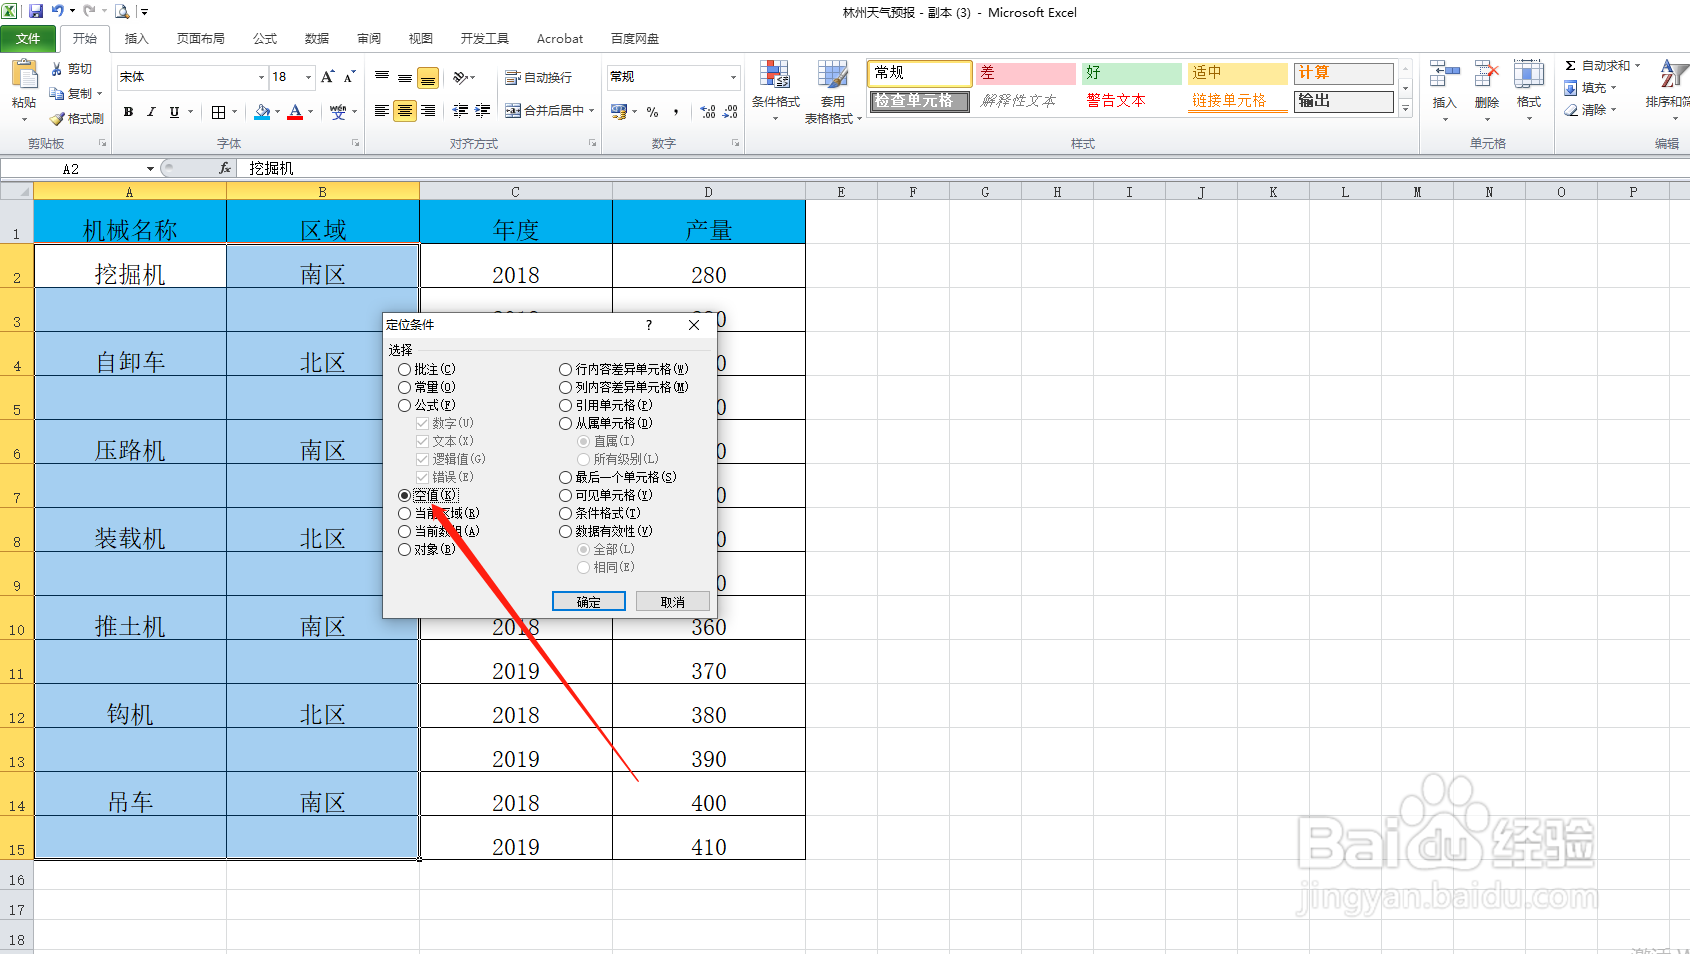Select the 空值 radio button

click(x=404, y=495)
